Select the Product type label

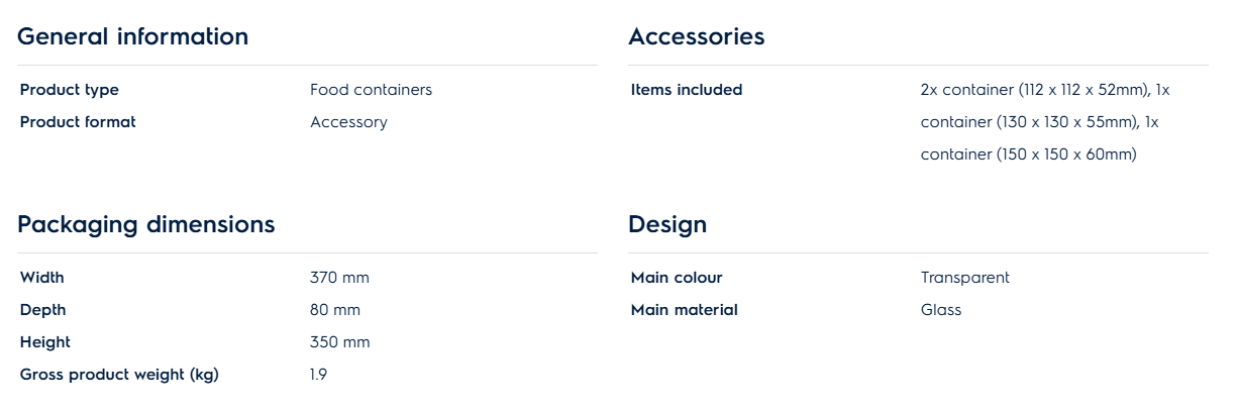click(x=69, y=90)
